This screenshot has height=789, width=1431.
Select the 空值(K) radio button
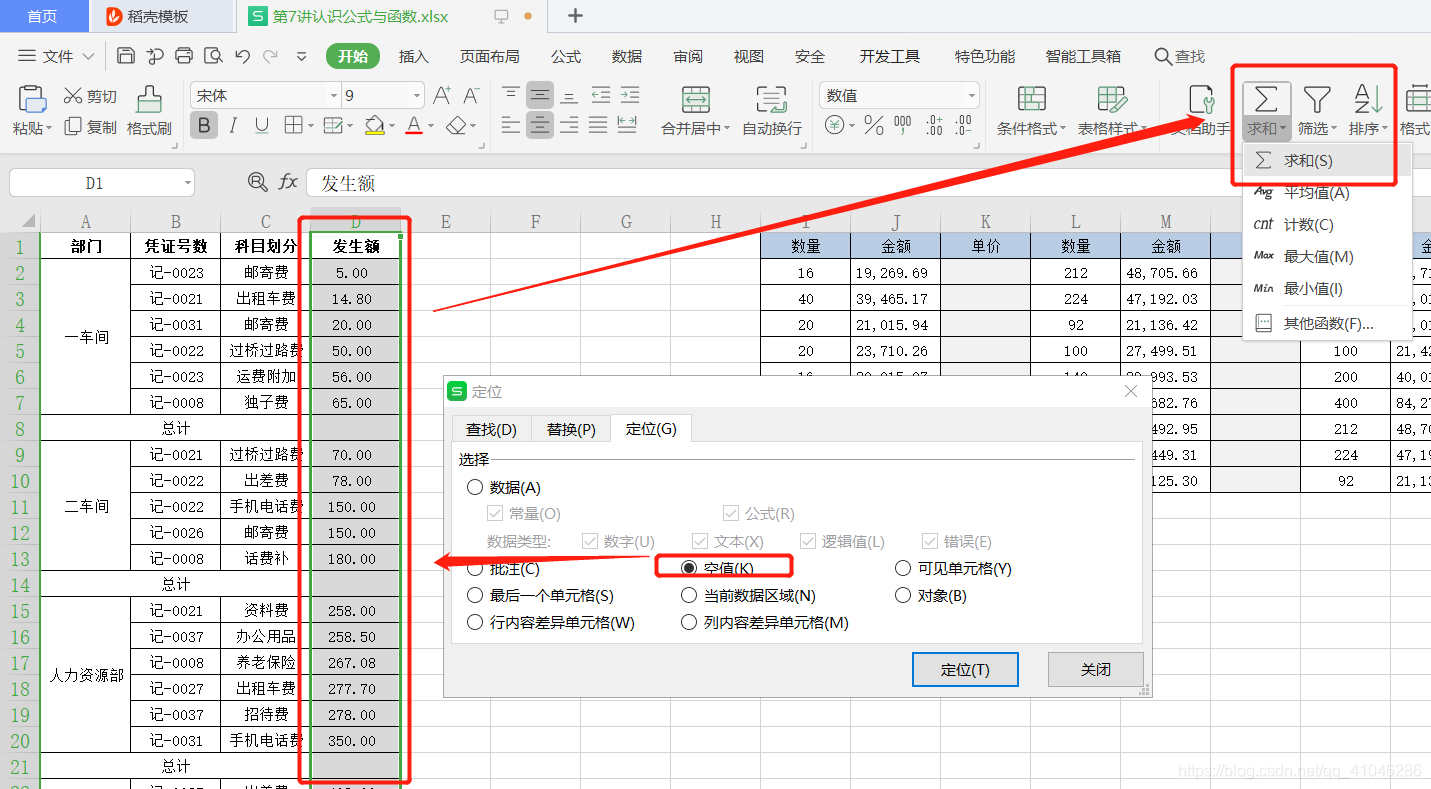pyautogui.click(x=688, y=568)
